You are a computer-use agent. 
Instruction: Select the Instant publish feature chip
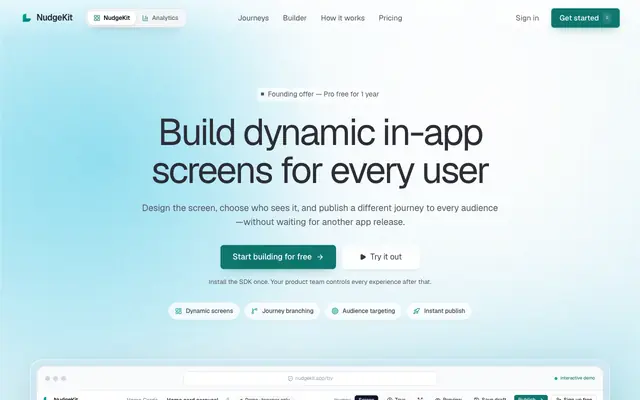[x=439, y=311]
